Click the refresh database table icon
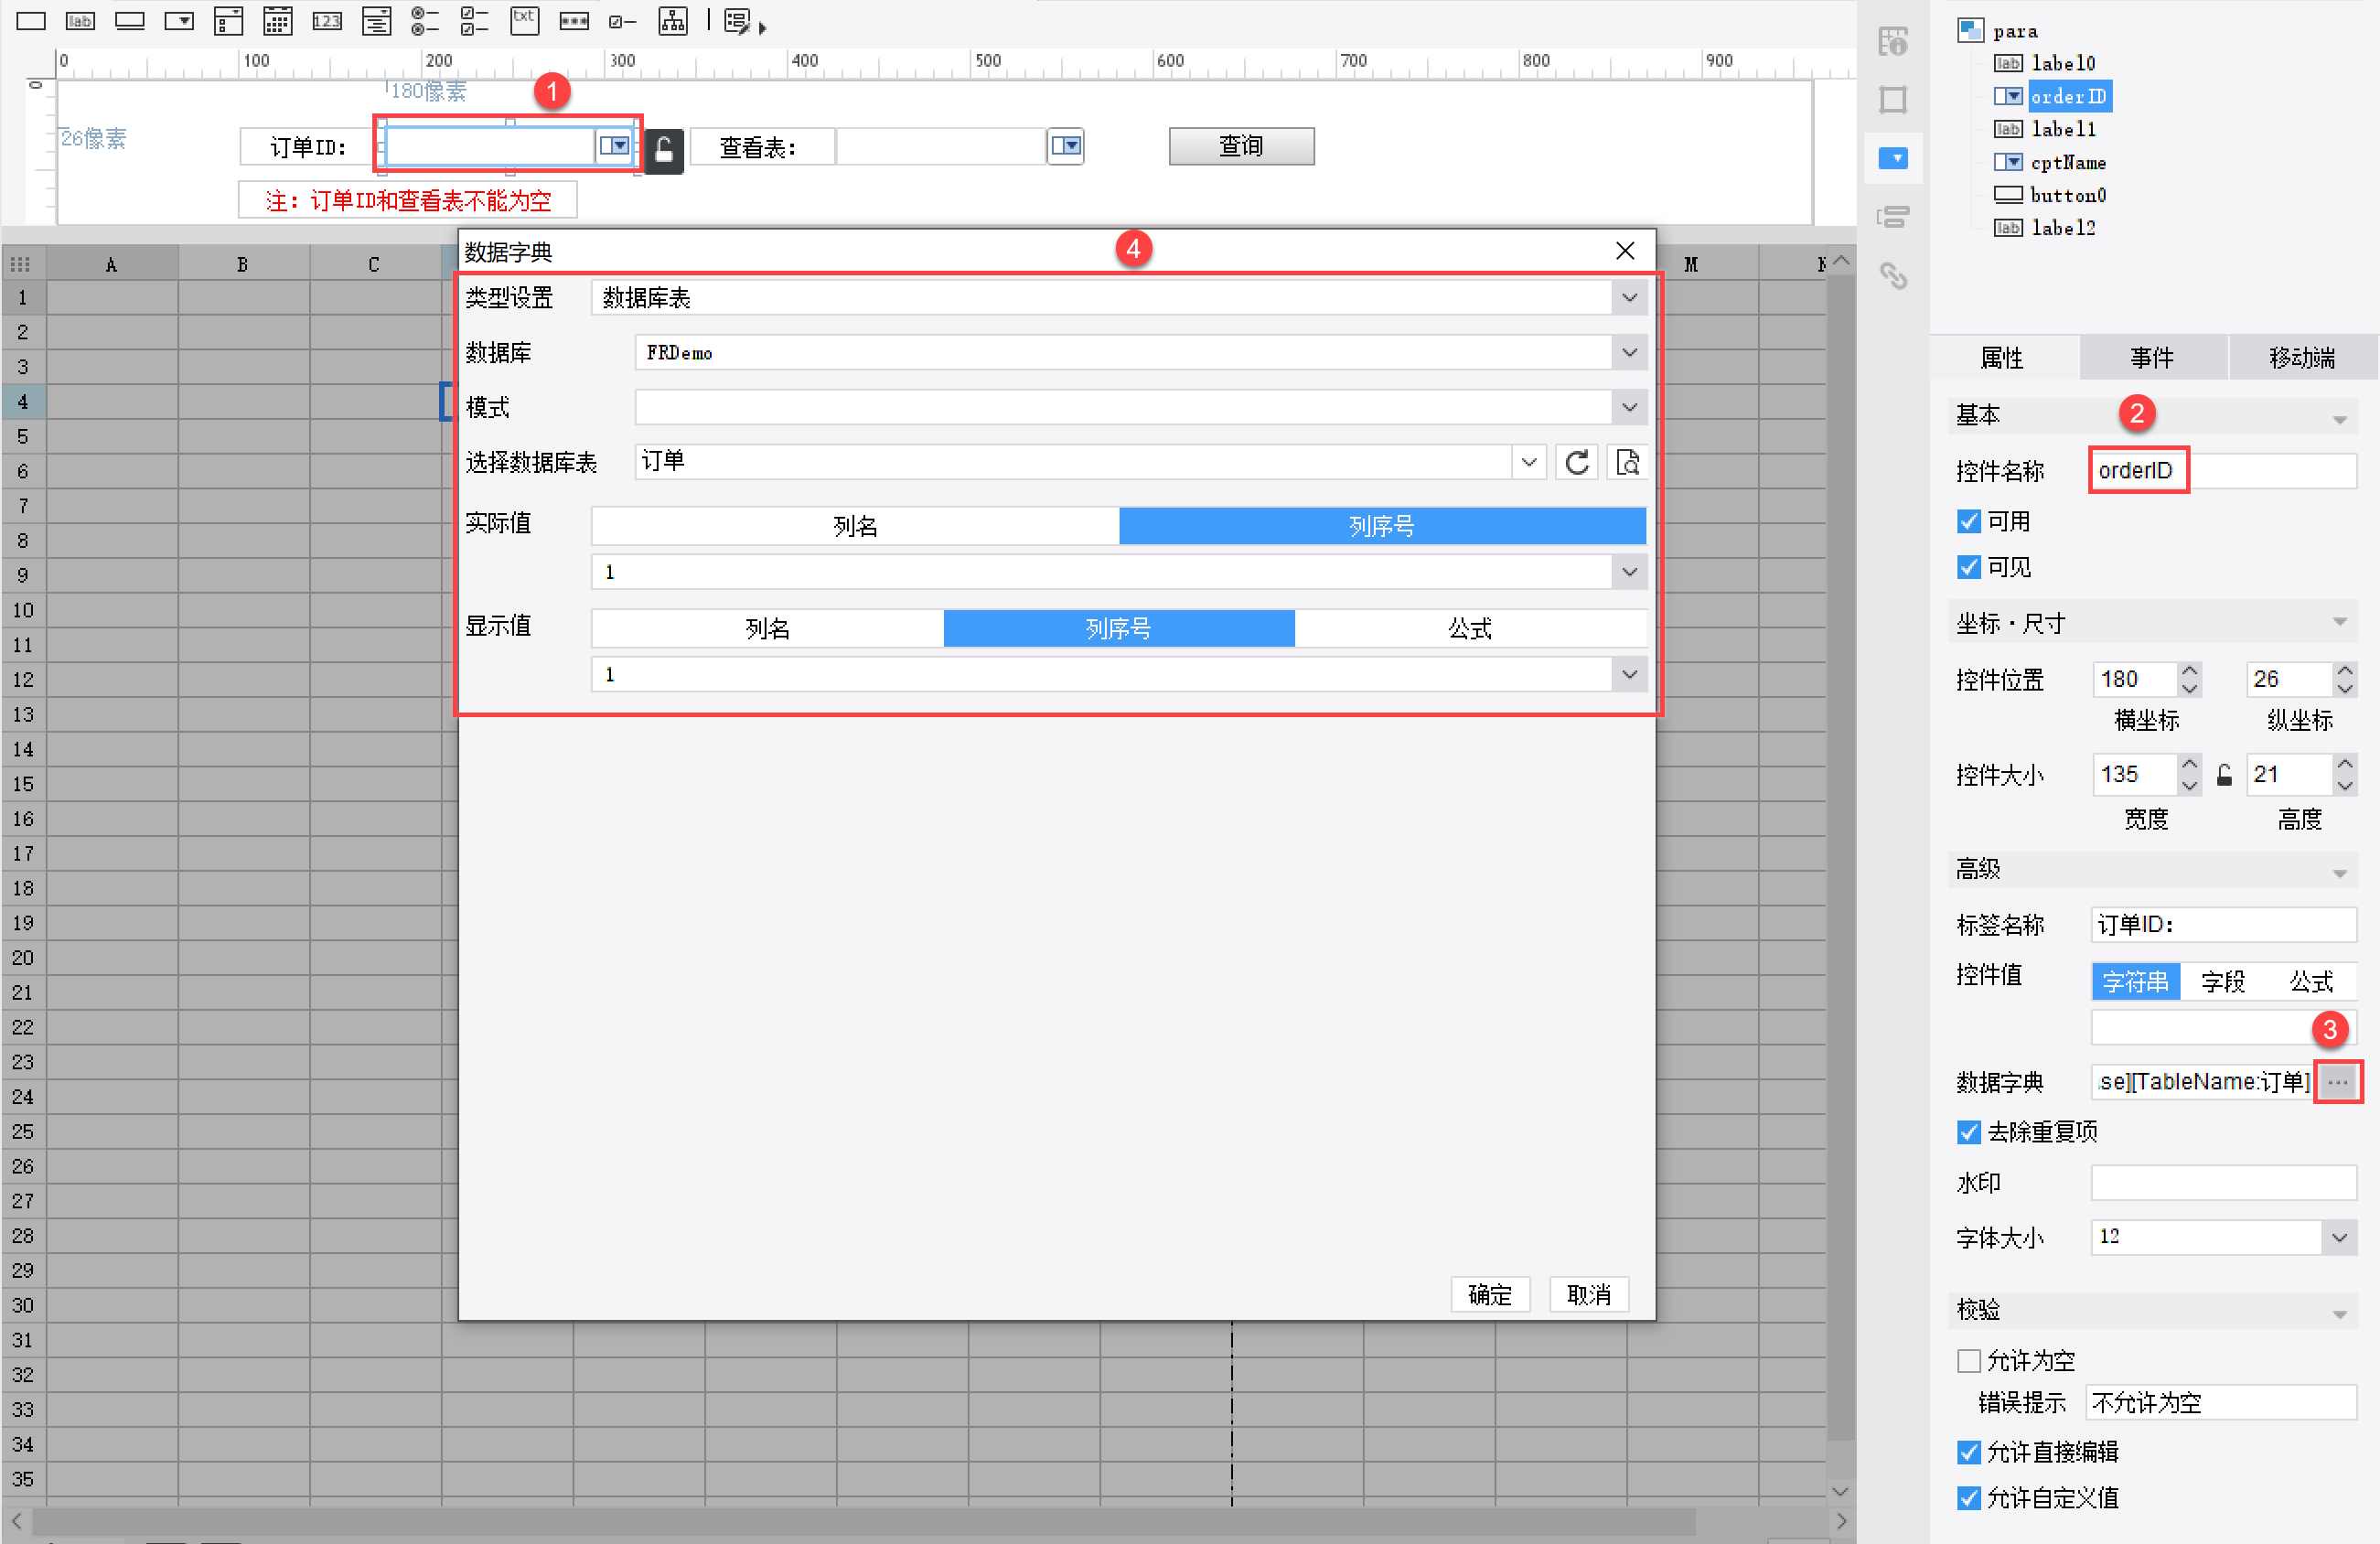2380x1544 pixels. (x=1577, y=463)
